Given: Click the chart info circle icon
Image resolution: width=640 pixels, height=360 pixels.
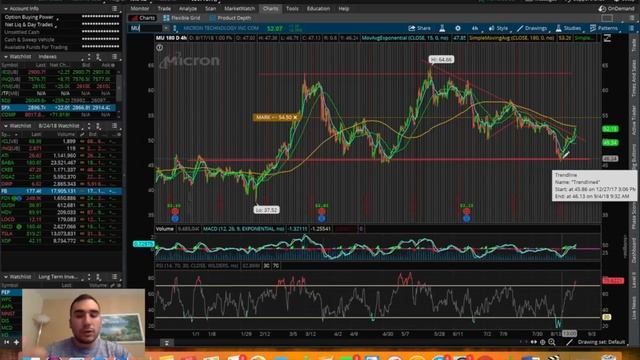Looking at the screenshot, I should (160, 48).
